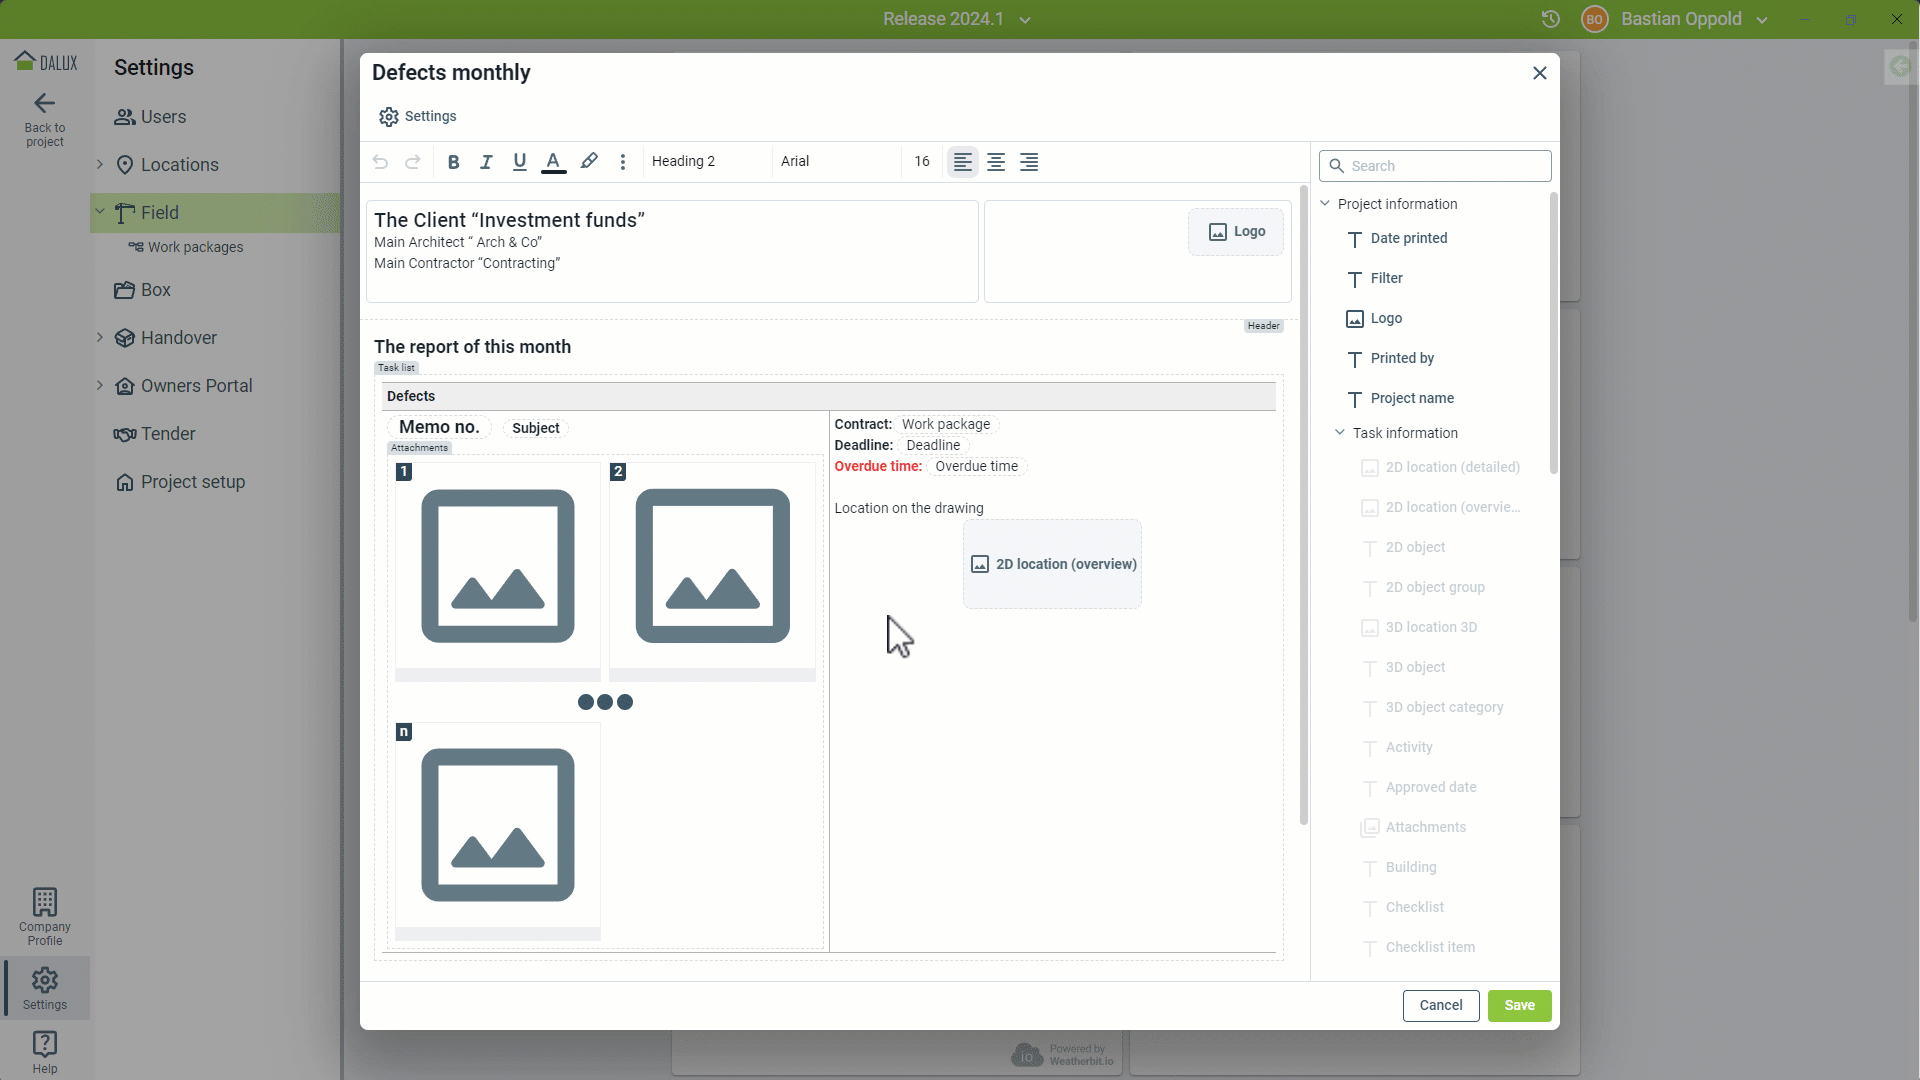Open the Heading 2 style dropdown
The height and width of the screenshot is (1080, 1920).
pos(706,162)
